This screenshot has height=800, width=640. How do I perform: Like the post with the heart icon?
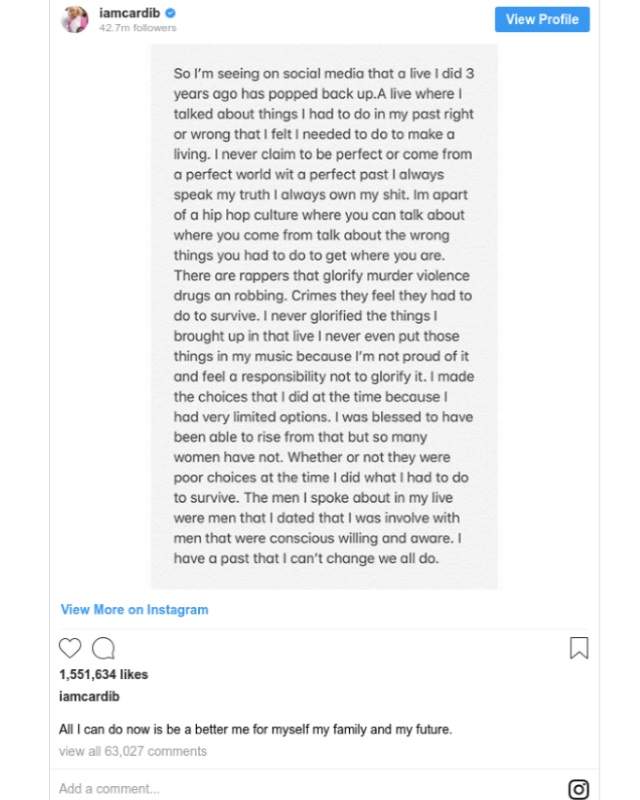[70, 648]
